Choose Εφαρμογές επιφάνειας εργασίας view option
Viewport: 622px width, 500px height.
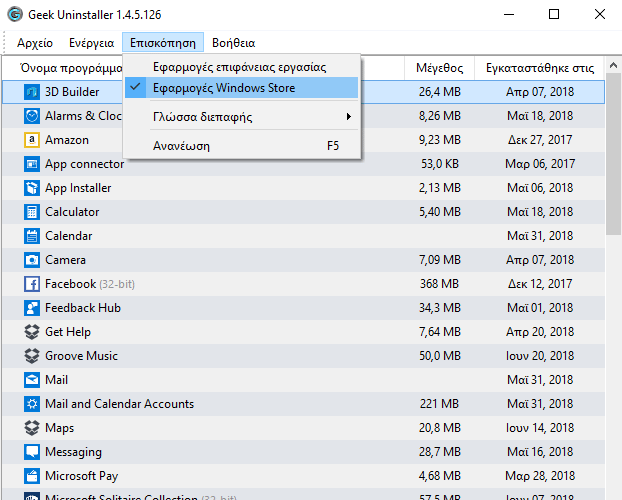coord(242,67)
